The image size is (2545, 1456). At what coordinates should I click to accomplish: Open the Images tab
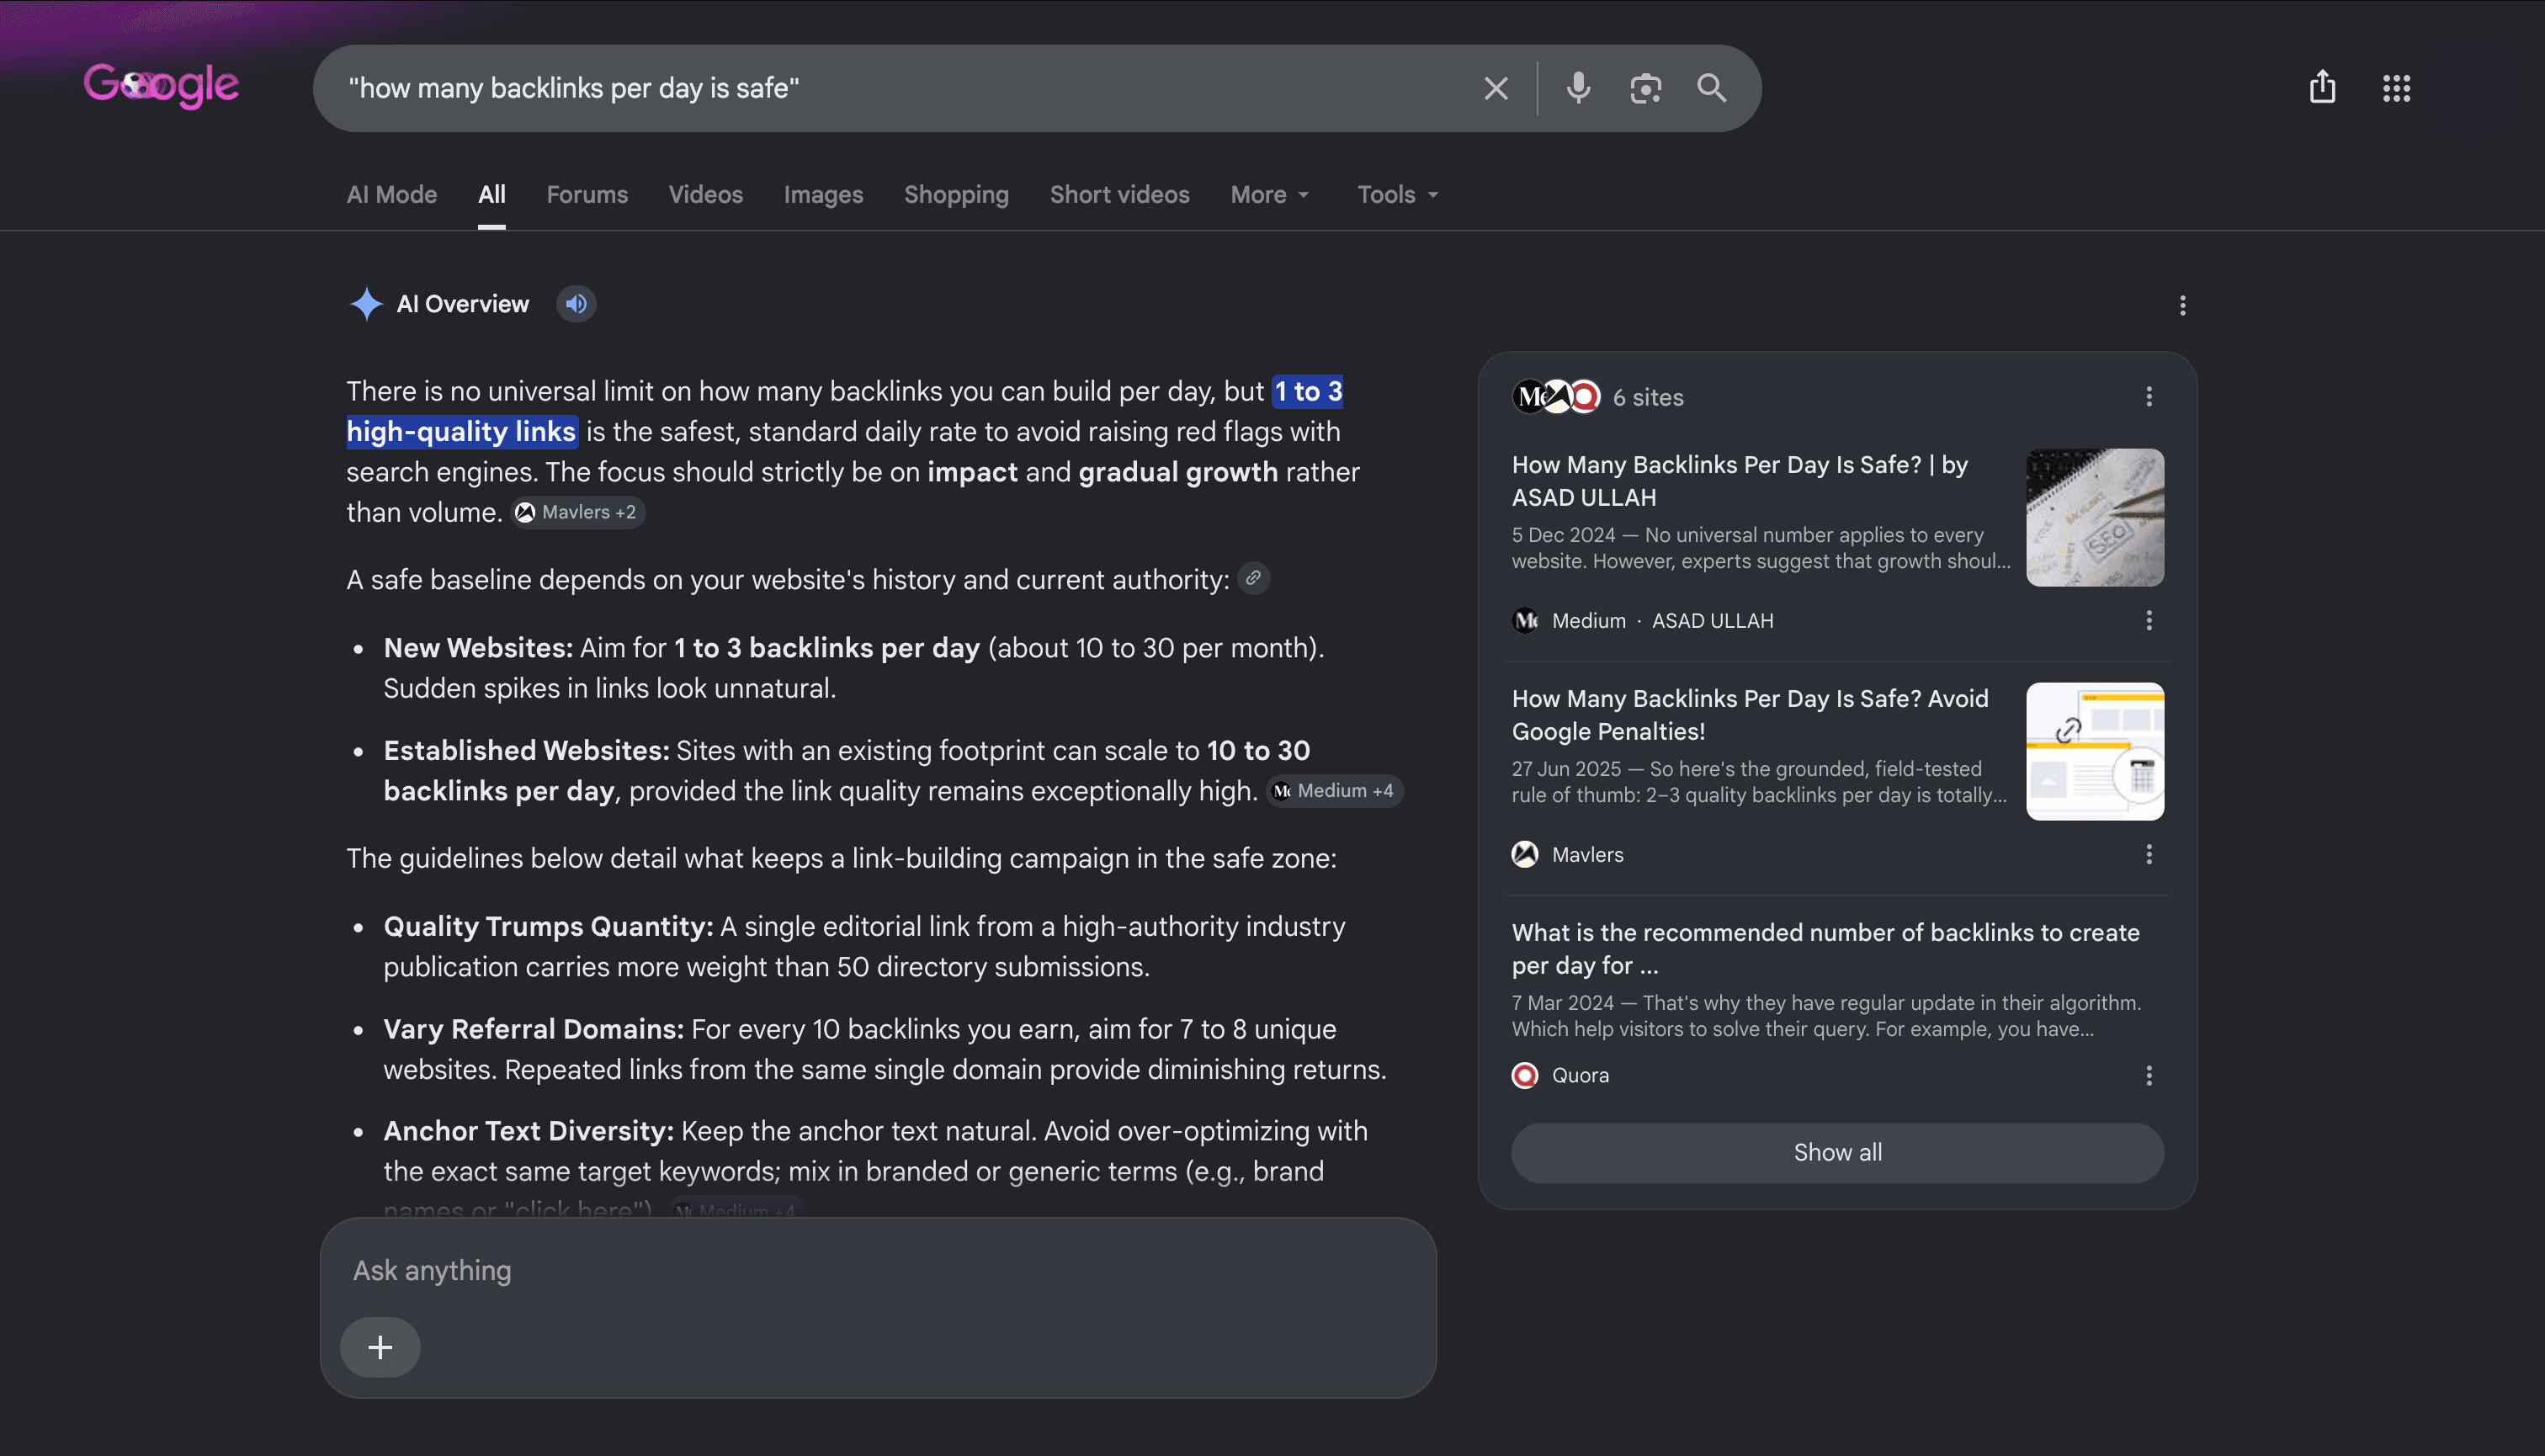click(x=823, y=195)
